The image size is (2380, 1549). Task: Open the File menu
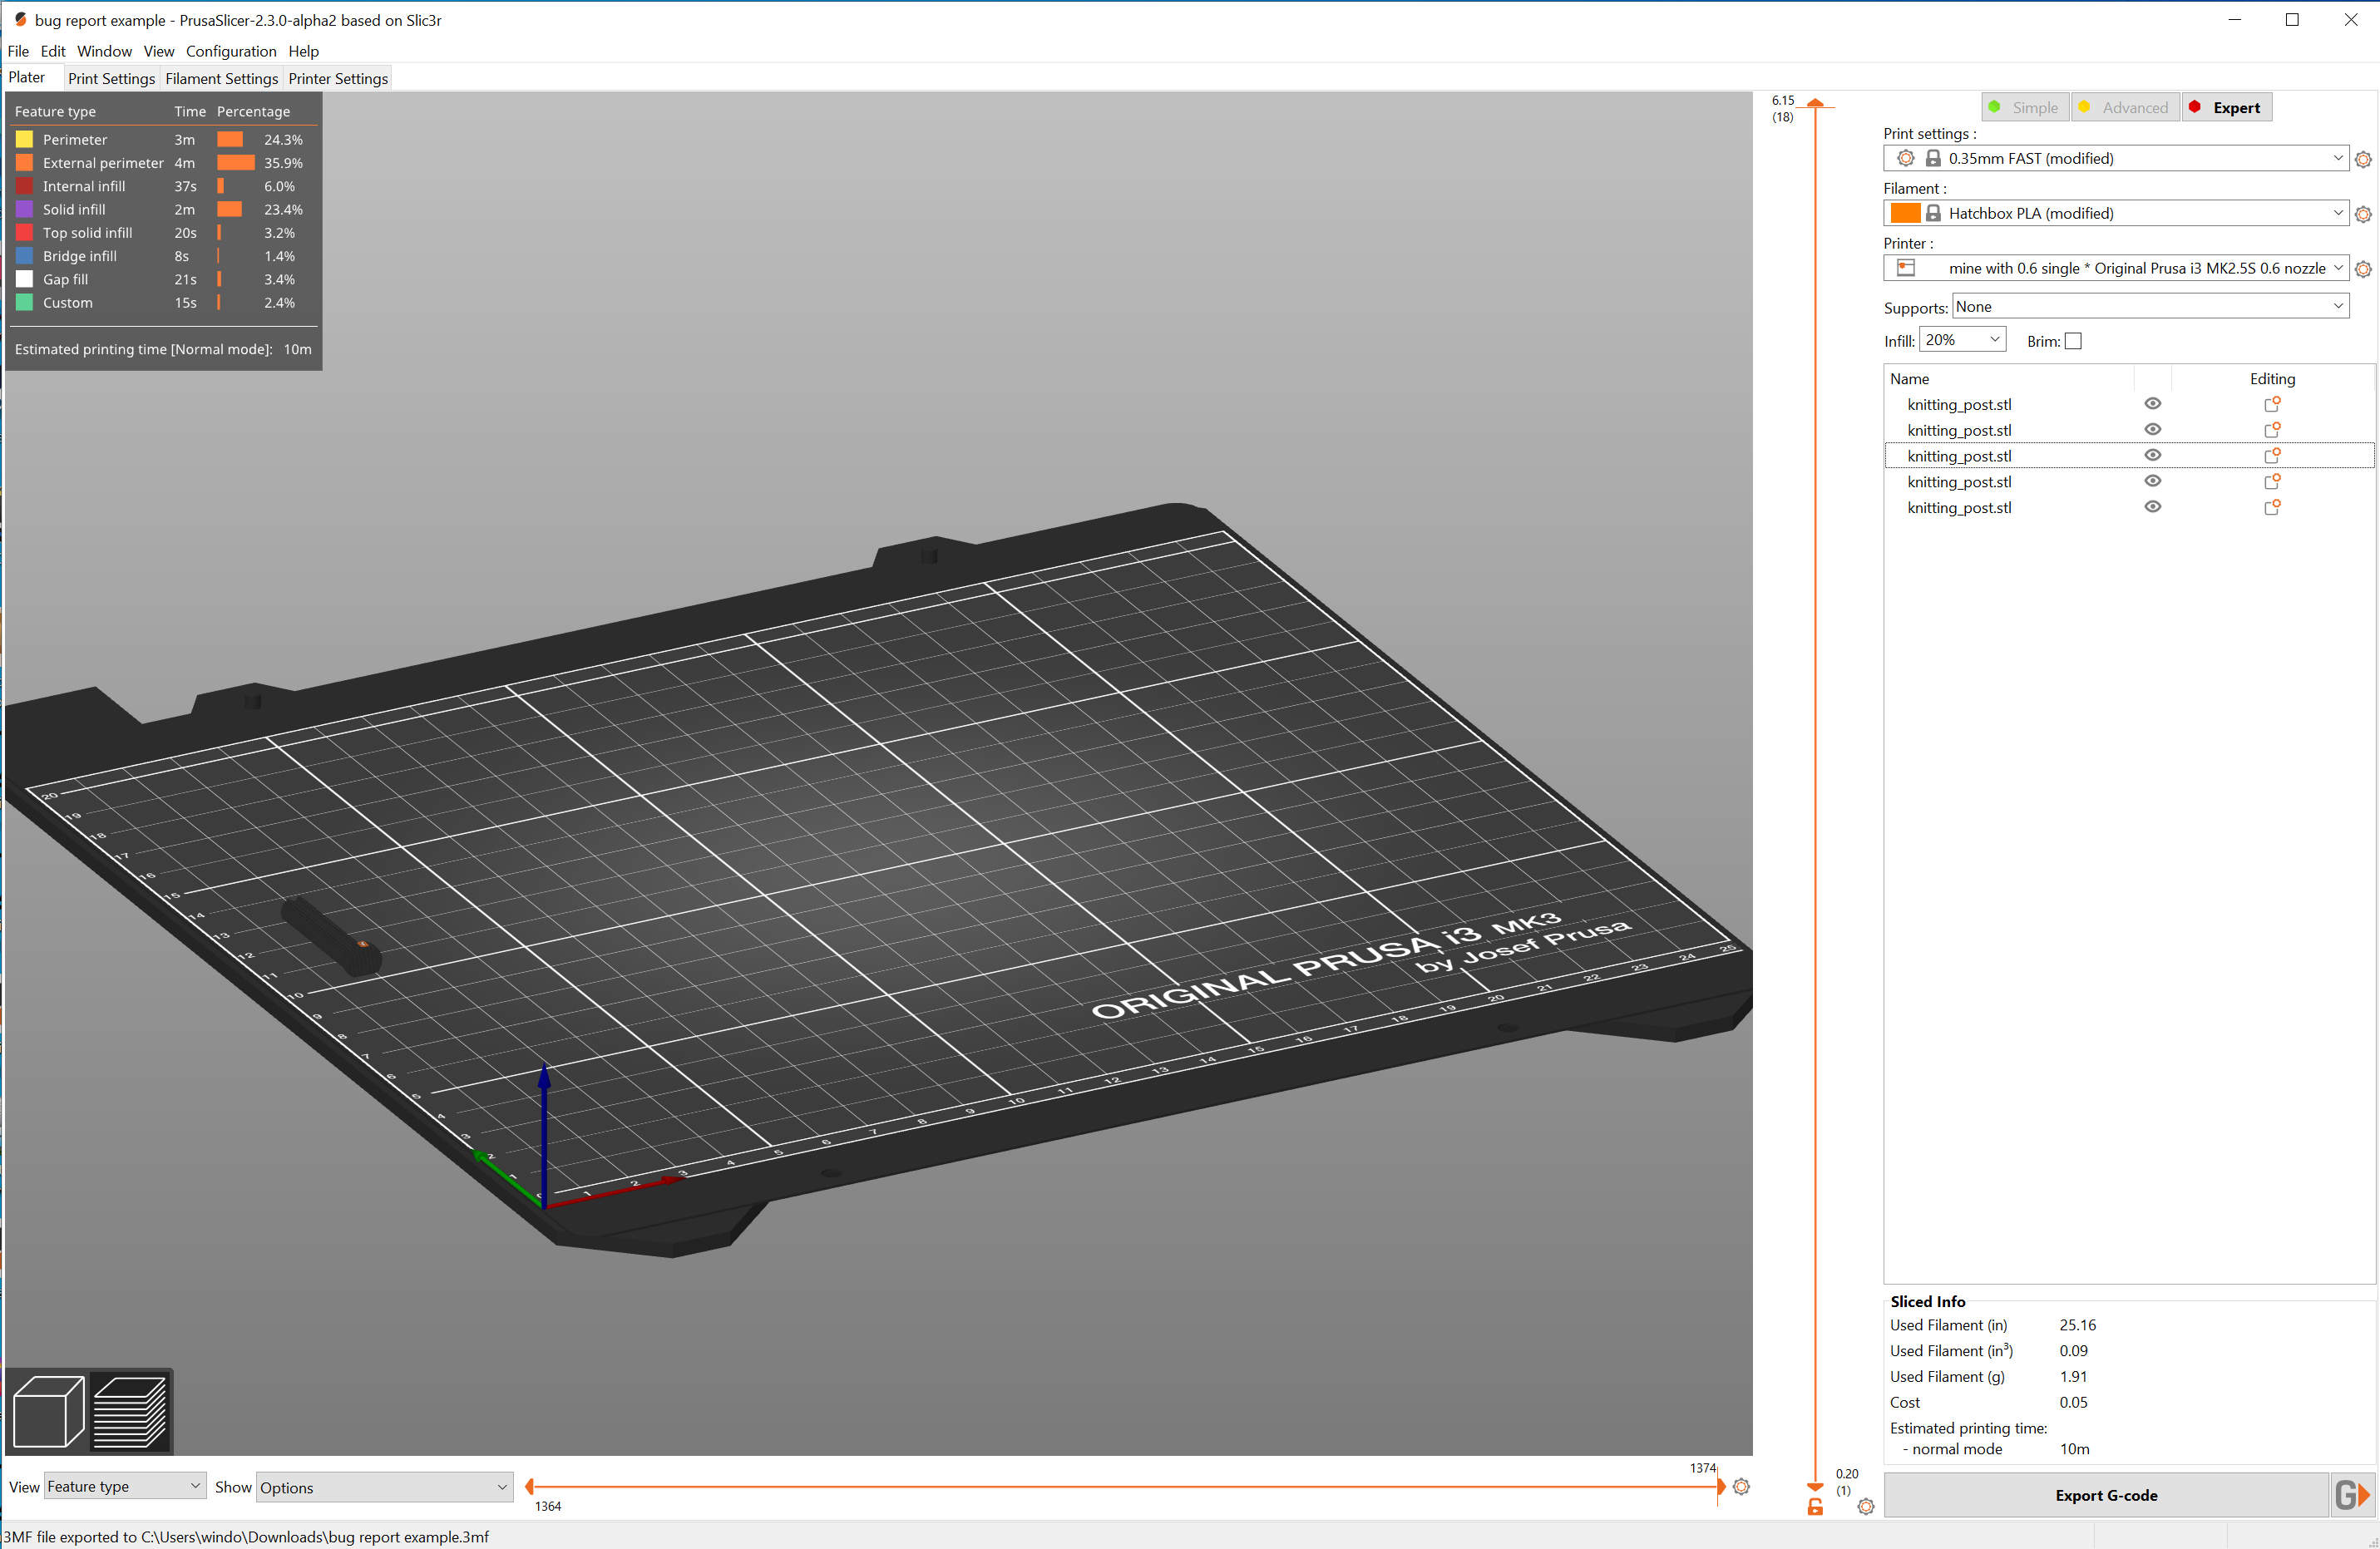[18, 51]
